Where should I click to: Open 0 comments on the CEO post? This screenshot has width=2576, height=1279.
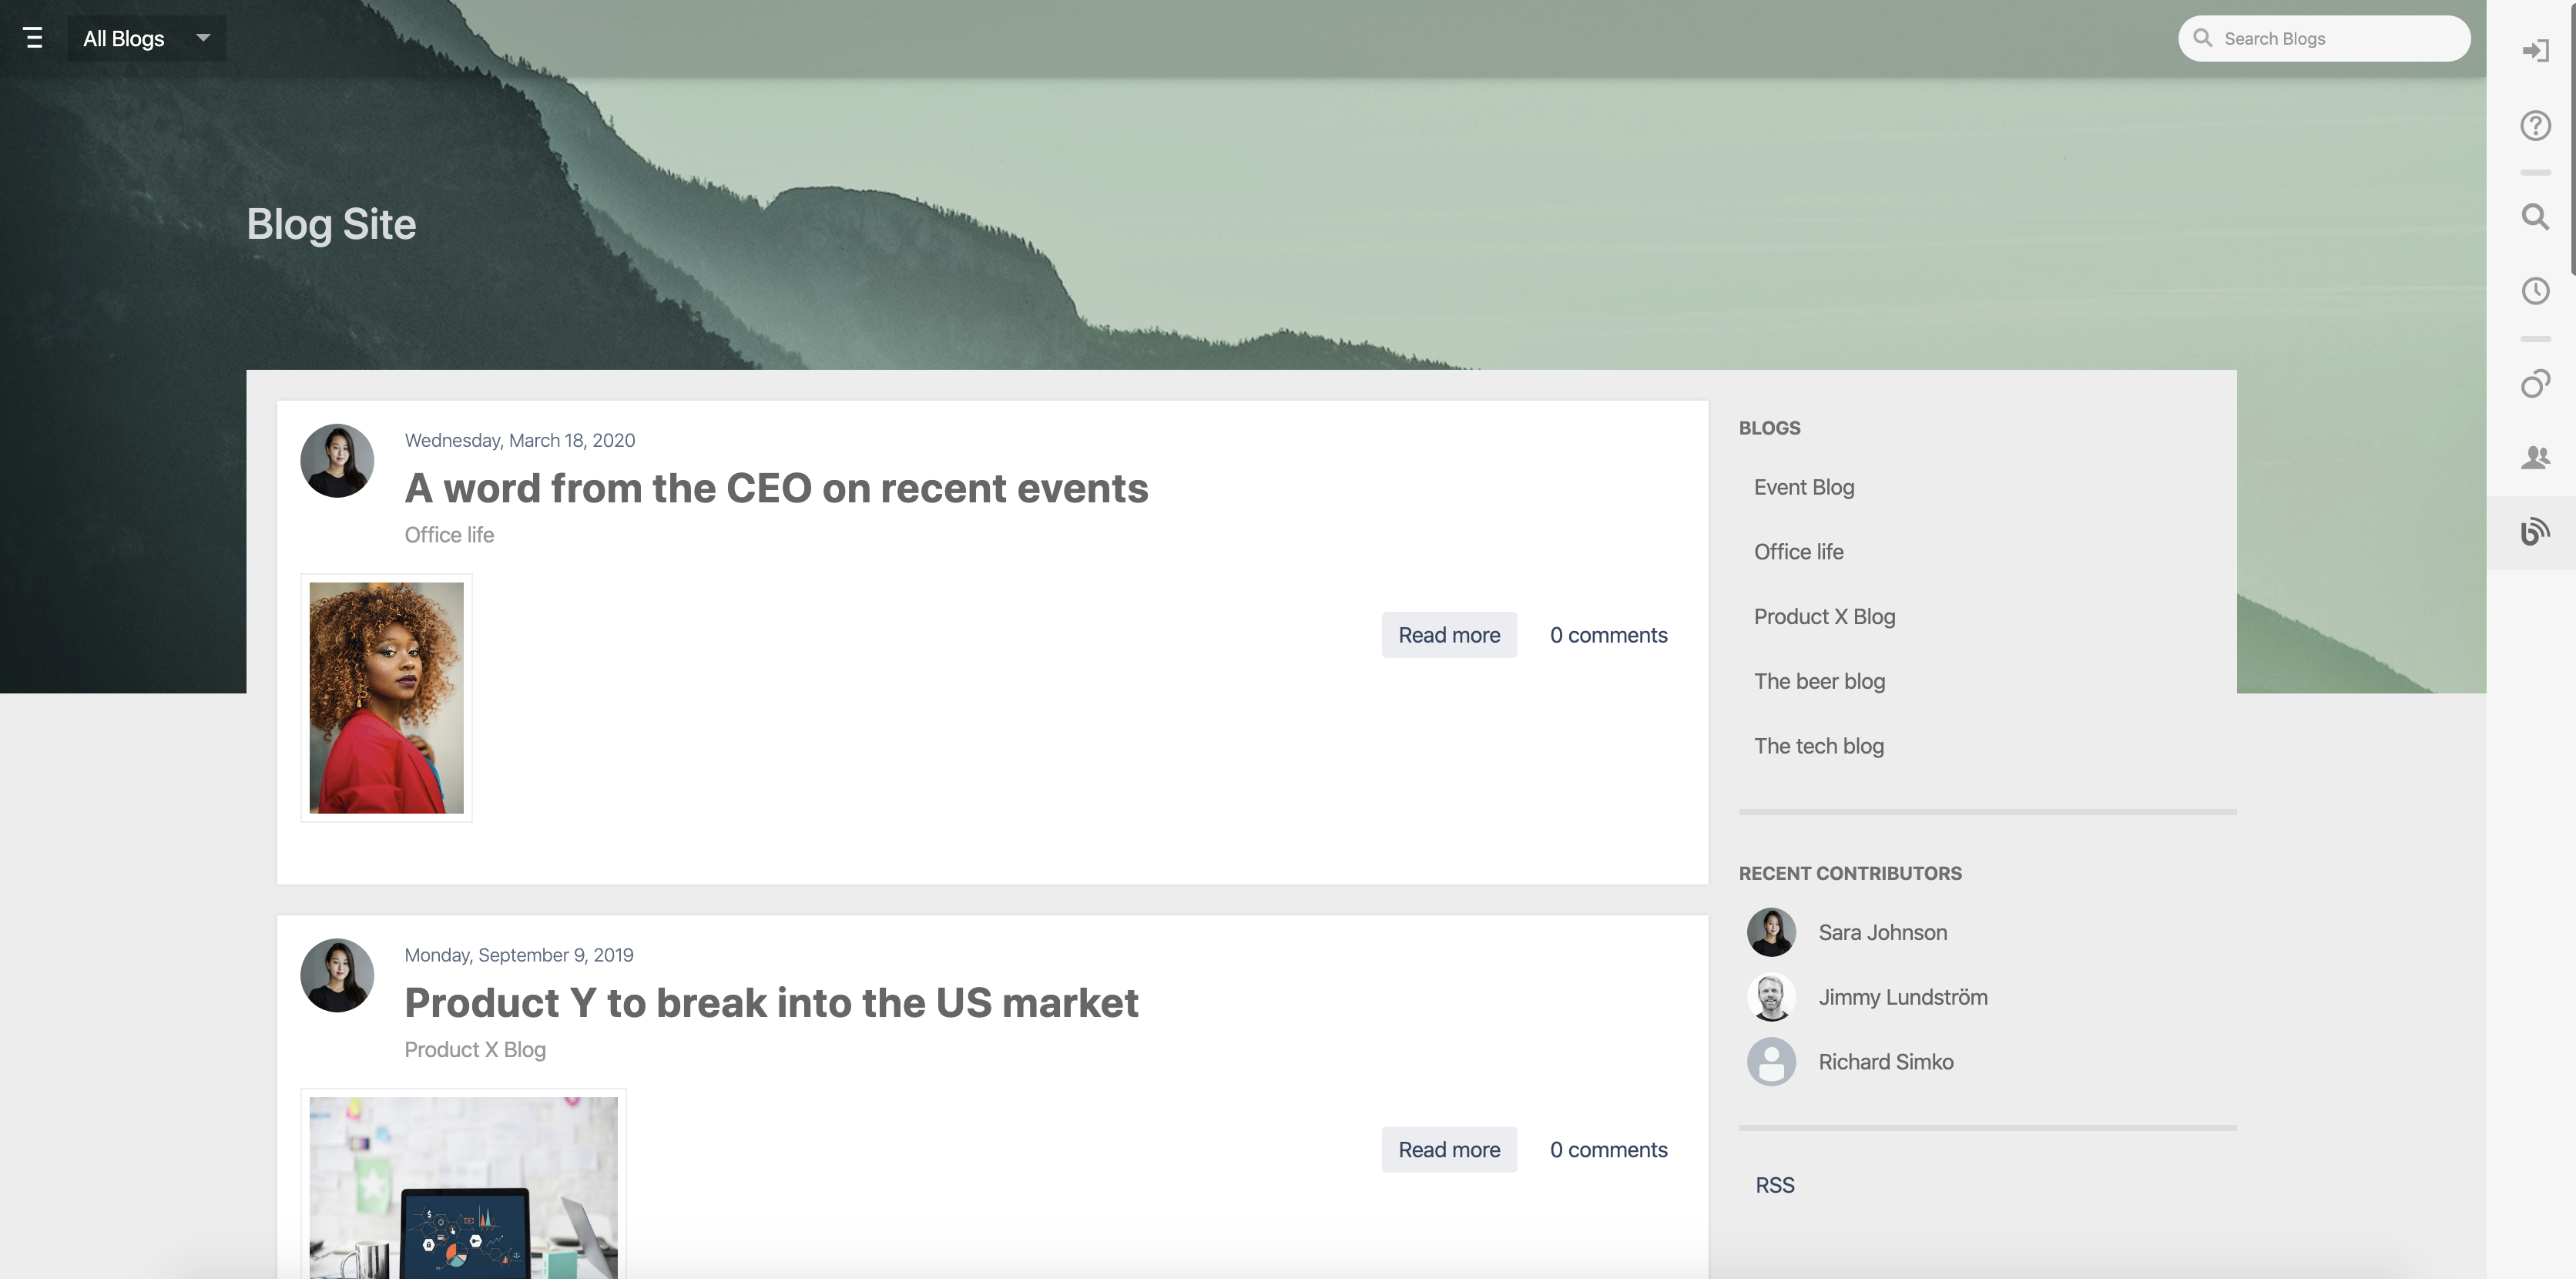point(1608,635)
